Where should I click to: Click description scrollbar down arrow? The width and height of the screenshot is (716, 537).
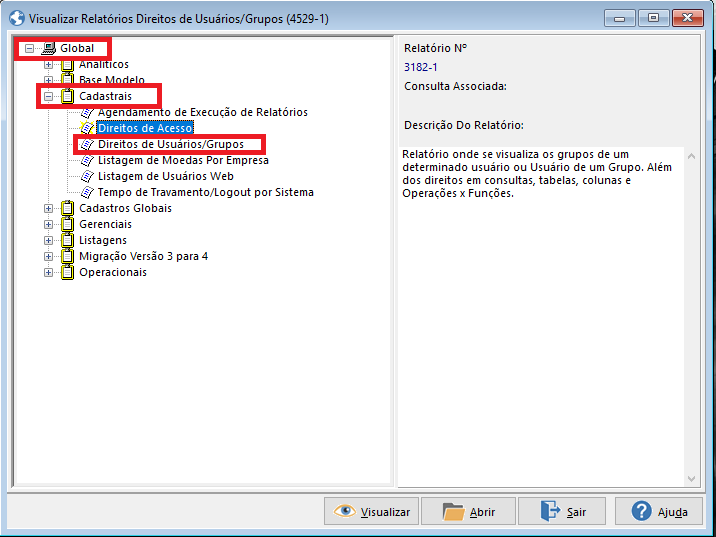pos(691,479)
